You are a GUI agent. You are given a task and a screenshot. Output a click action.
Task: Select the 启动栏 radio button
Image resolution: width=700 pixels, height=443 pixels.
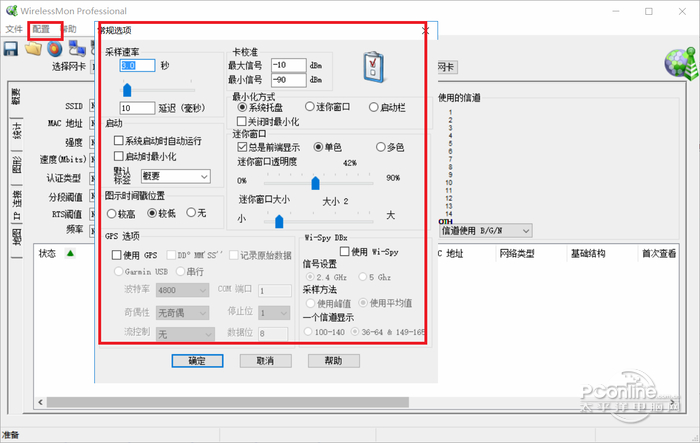(x=373, y=107)
